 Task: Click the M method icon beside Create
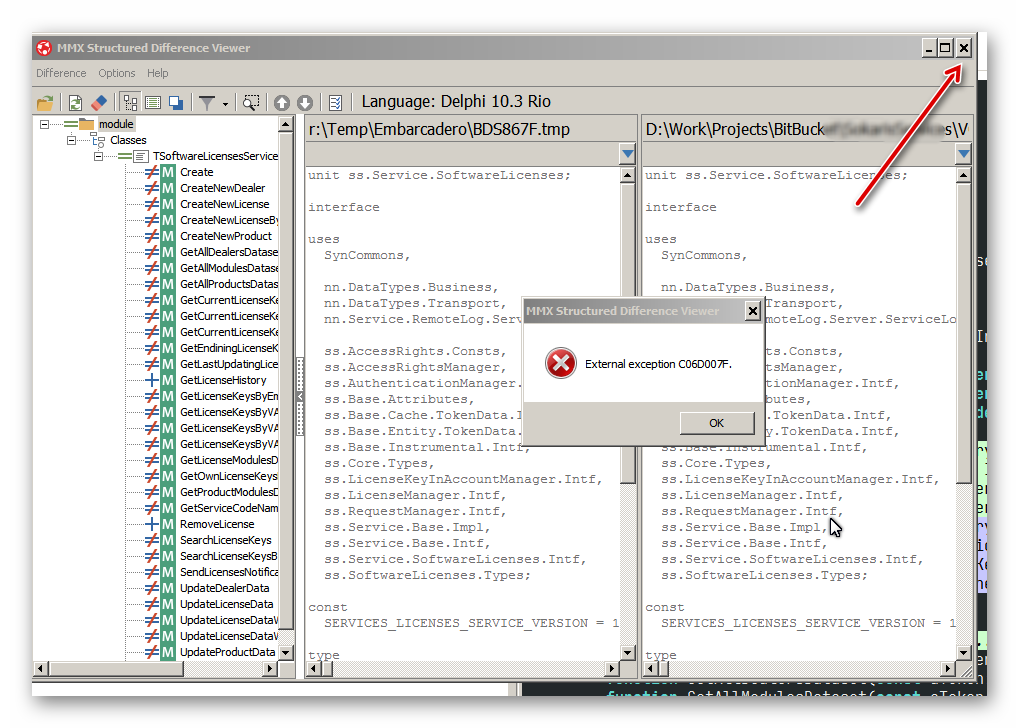[168, 172]
